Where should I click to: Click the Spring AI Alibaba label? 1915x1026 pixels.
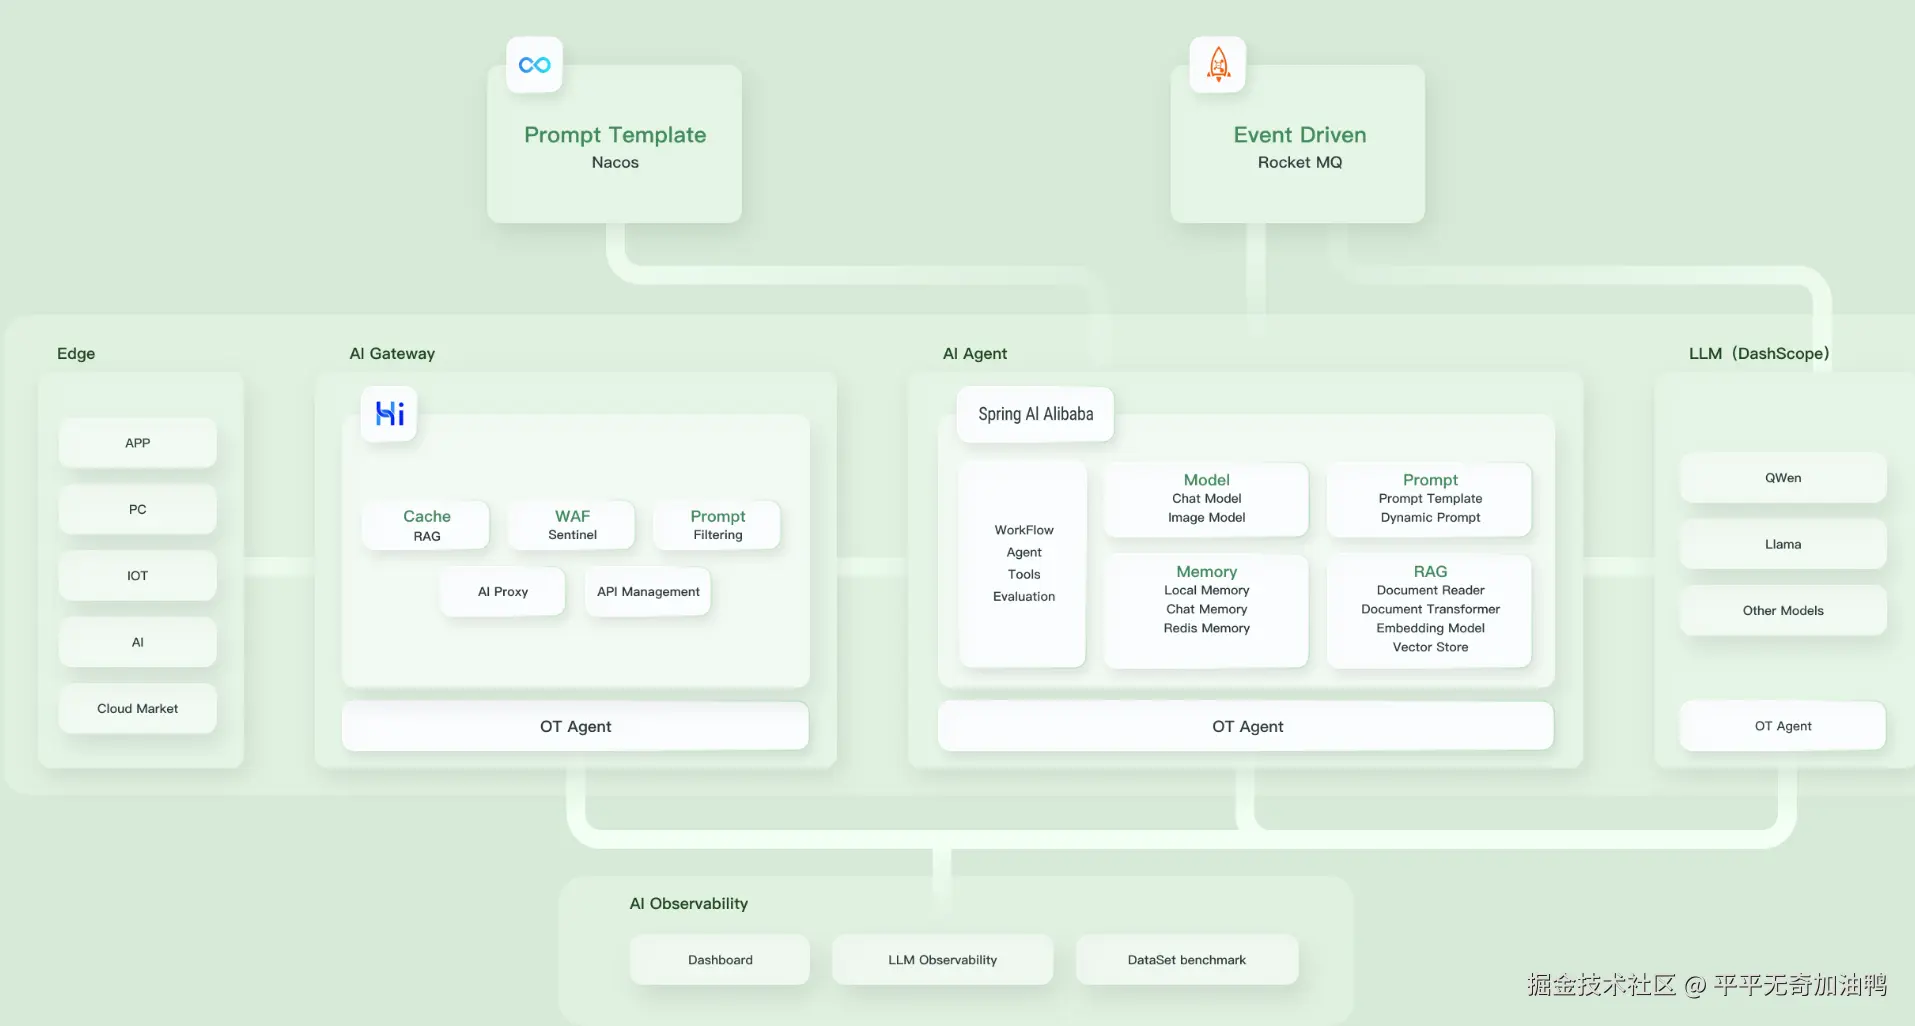tap(1035, 414)
